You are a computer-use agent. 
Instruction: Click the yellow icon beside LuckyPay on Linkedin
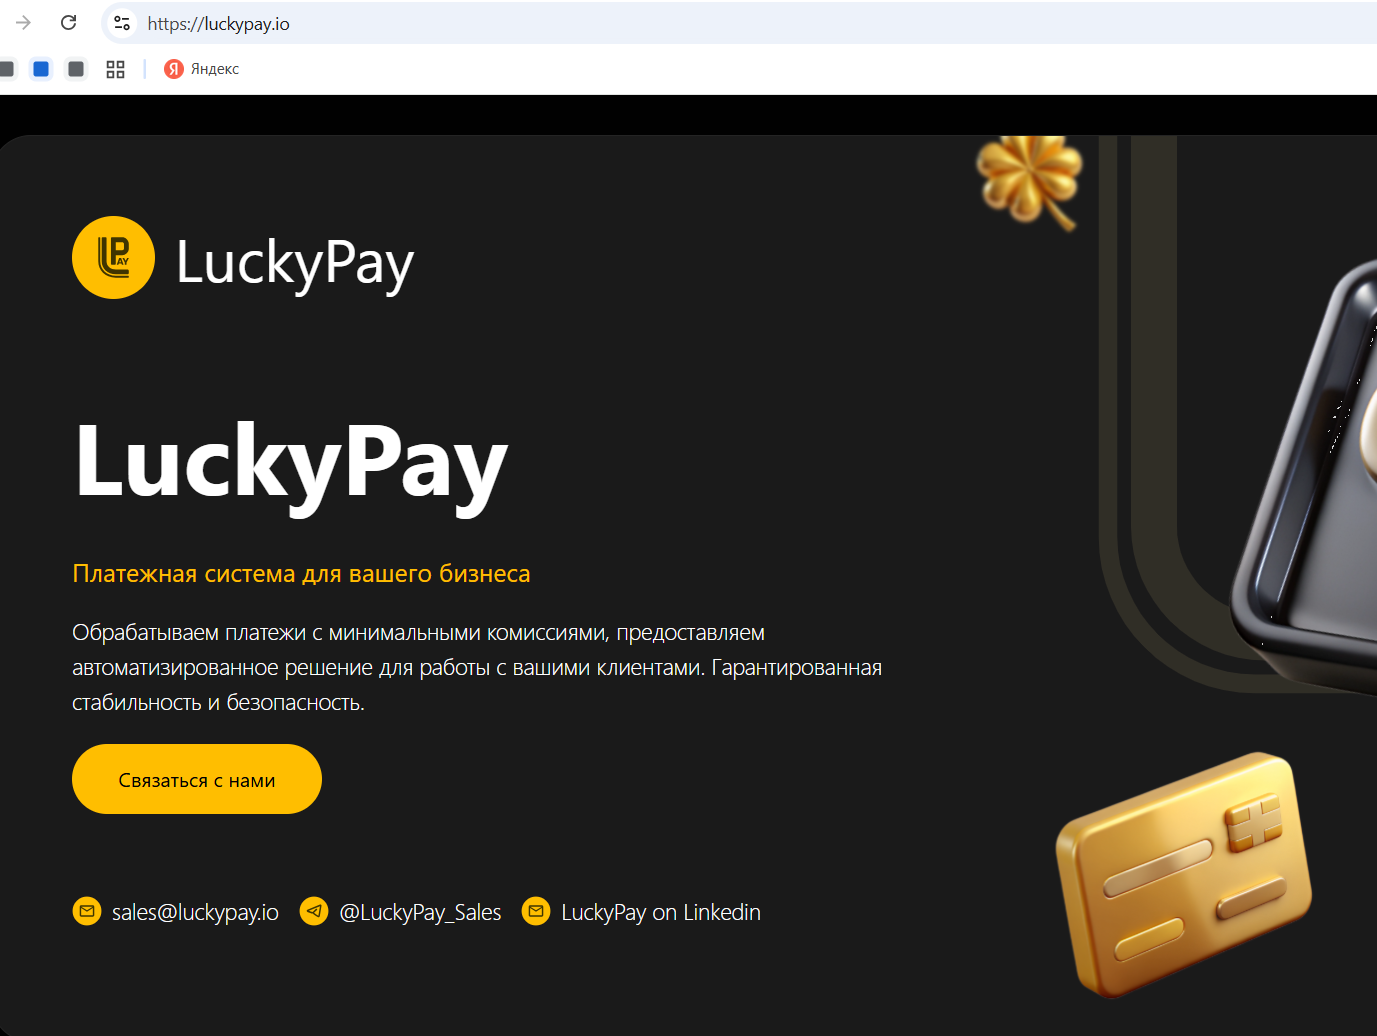click(536, 911)
